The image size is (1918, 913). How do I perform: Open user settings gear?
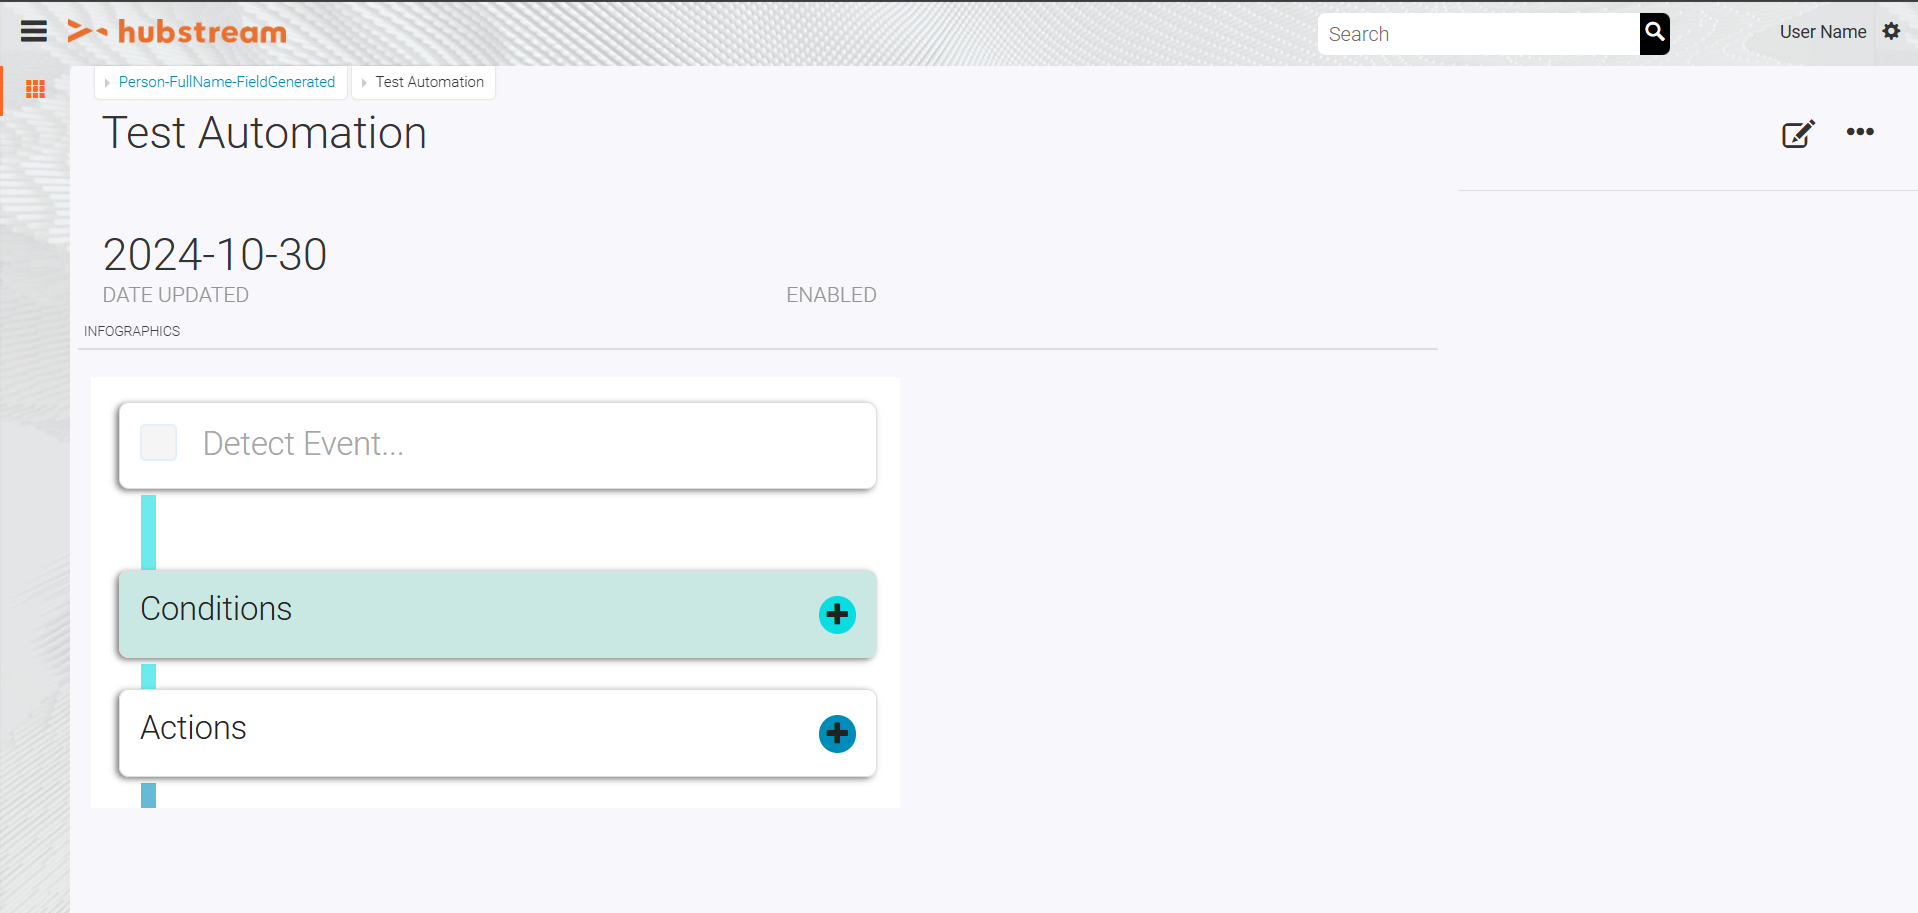tap(1891, 31)
